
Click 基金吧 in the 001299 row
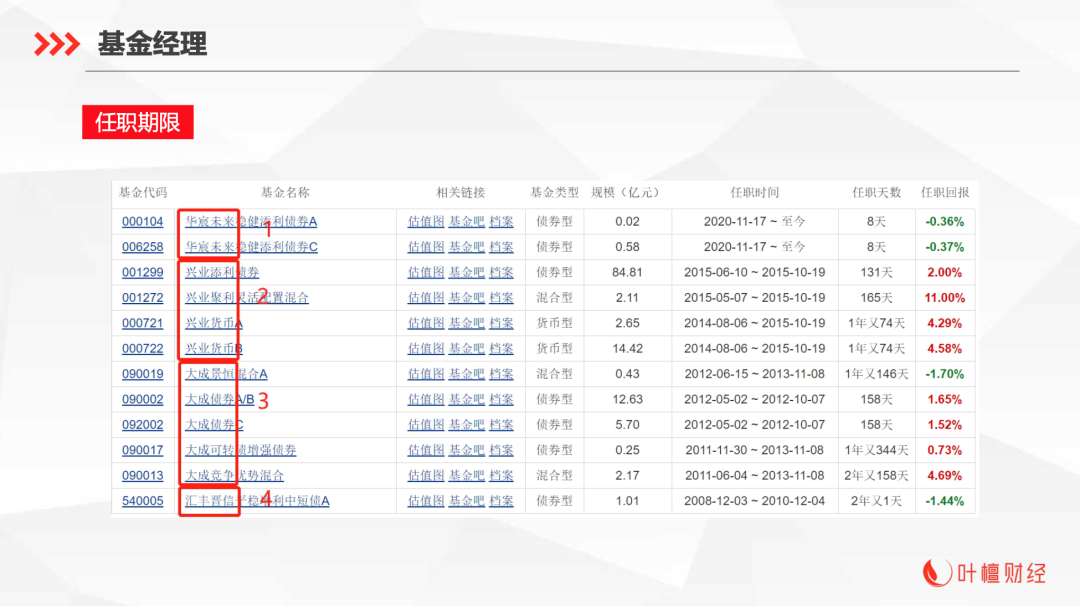click(466, 273)
